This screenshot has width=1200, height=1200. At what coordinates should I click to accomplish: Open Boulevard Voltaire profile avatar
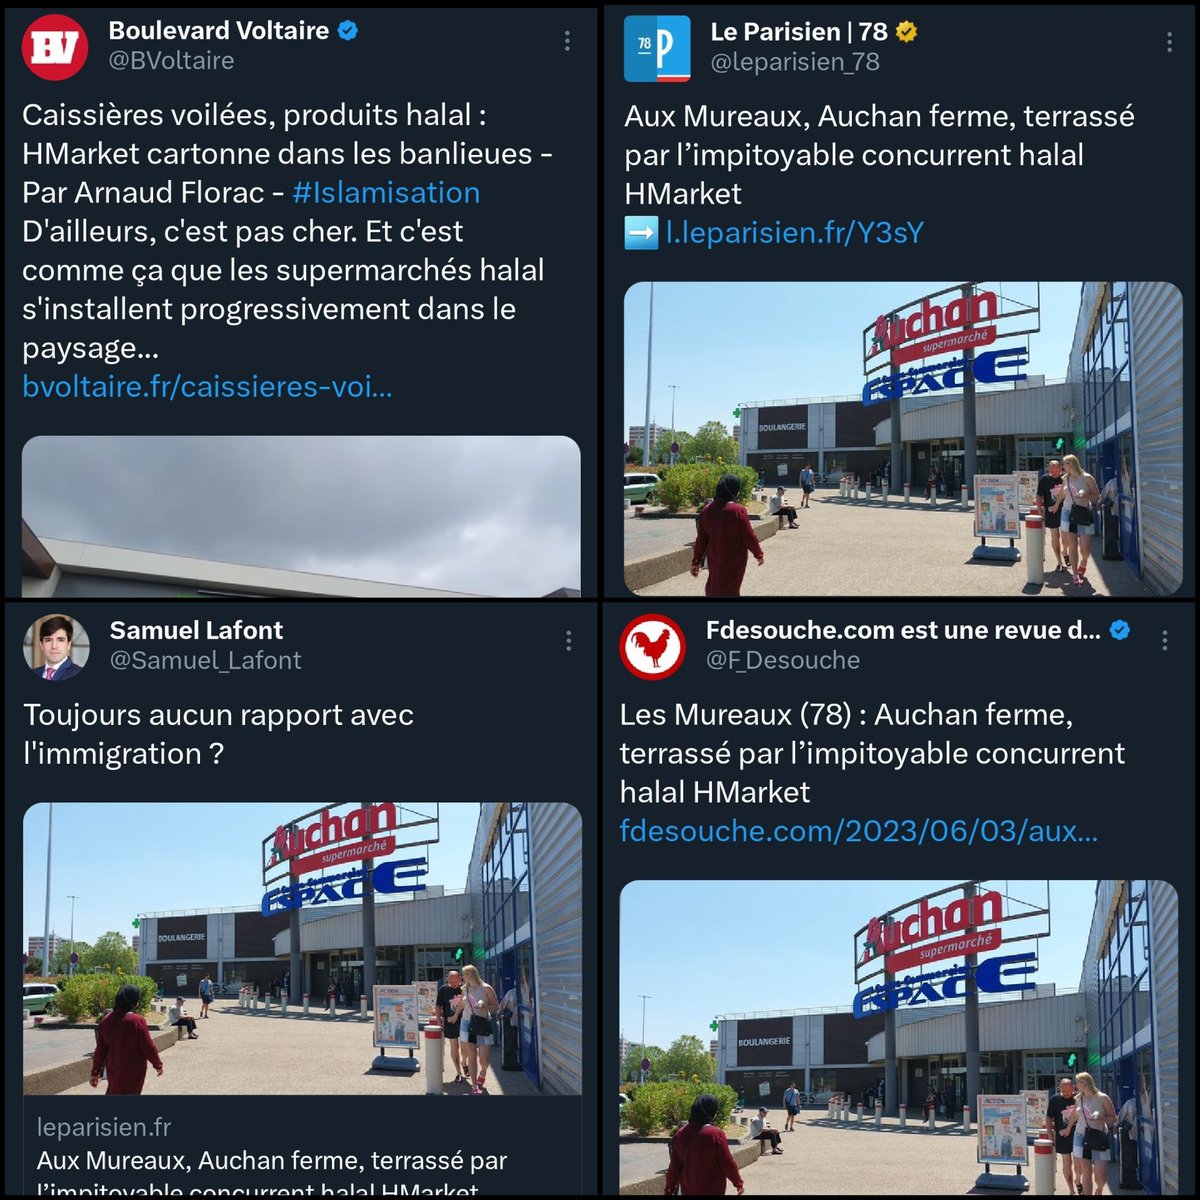pos(55,47)
